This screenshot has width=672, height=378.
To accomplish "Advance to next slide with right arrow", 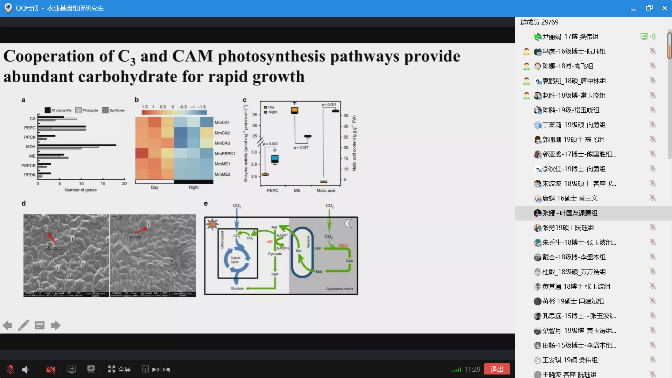I will tap(56, 325).
